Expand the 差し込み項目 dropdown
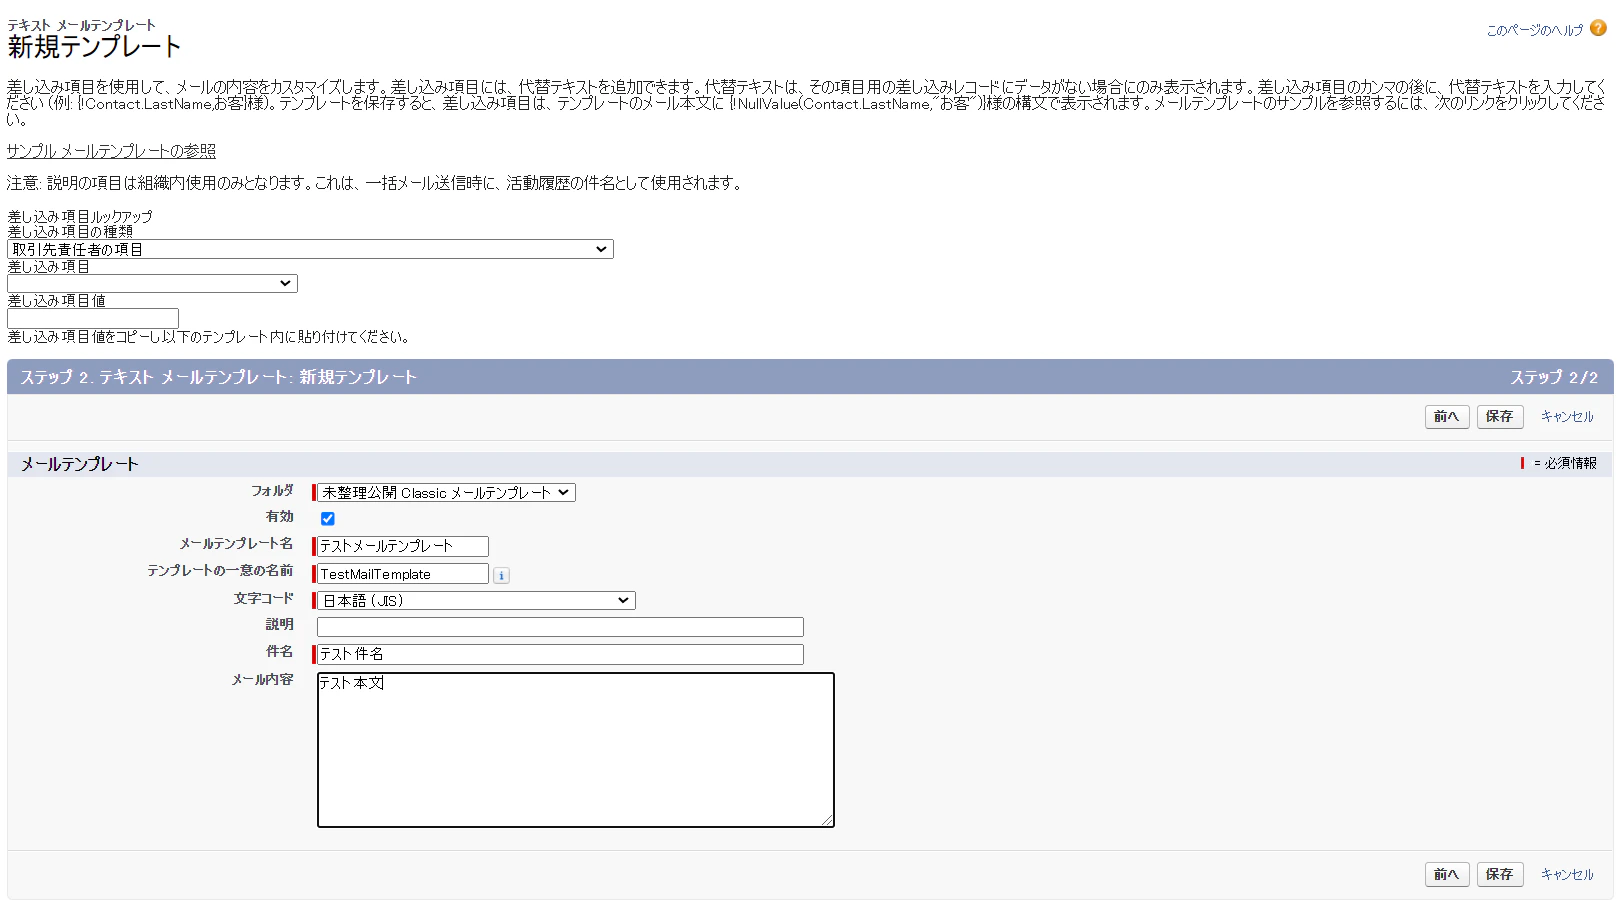This screenshot has width=1617, height=903. [x=152, y=284]
